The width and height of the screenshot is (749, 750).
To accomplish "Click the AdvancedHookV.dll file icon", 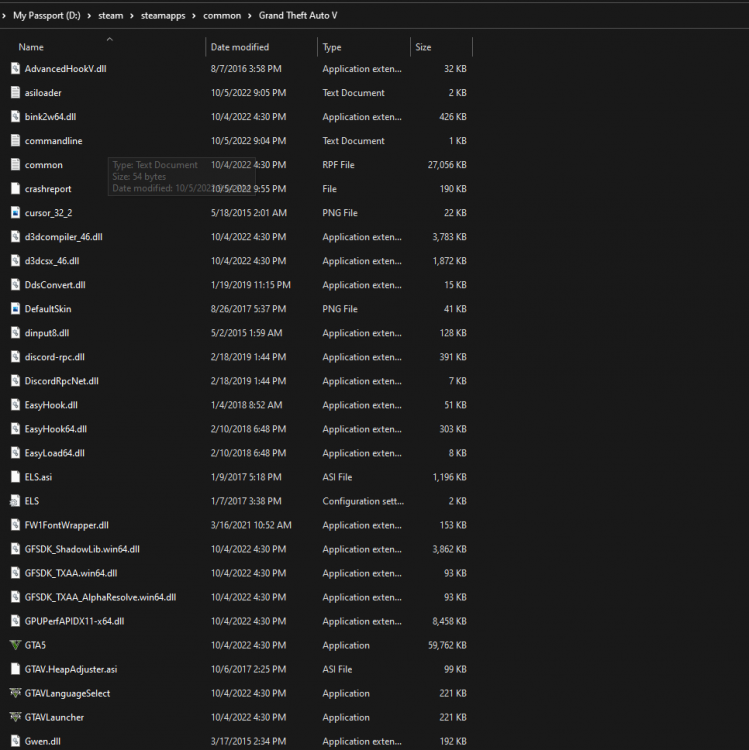I will [x=15, y=68].
